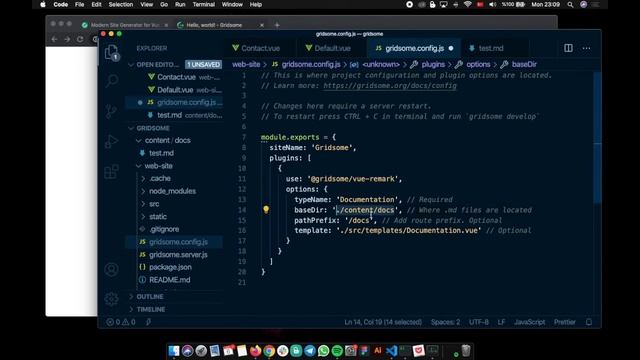Click the browser back arrow in Chrome window
Viewport: 640px width, 360px height.
54,39
